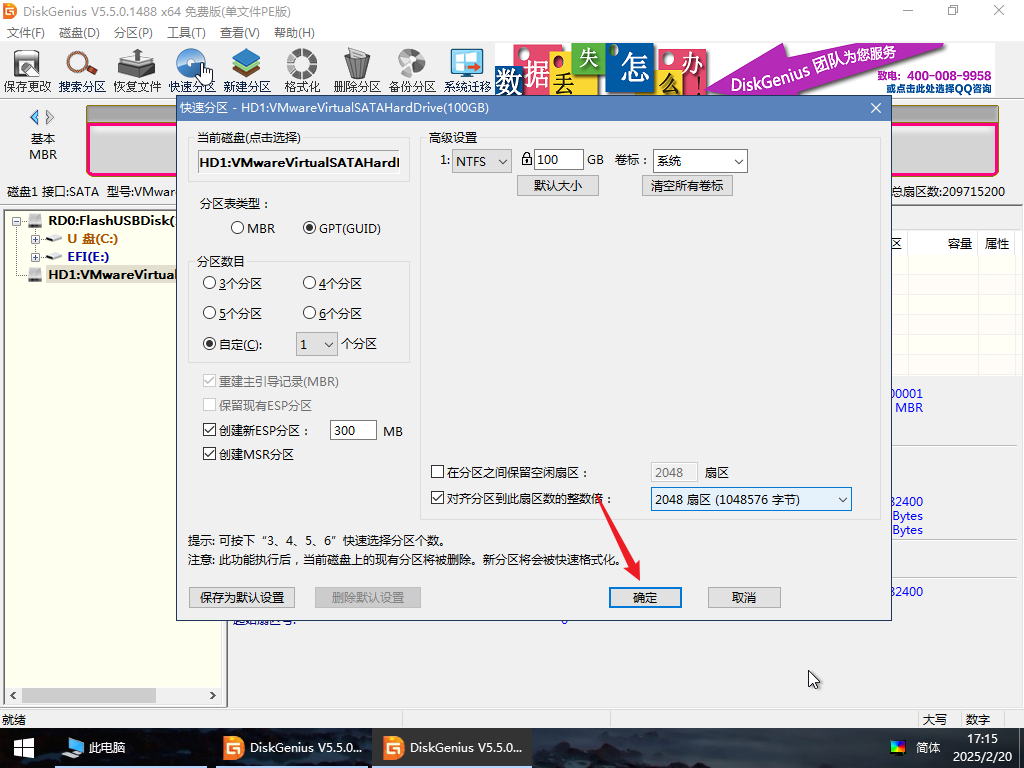This screenshot has height=768, width=1024.
Task: Start the 系统迁移 system migration tool
Action: point(467,71)
